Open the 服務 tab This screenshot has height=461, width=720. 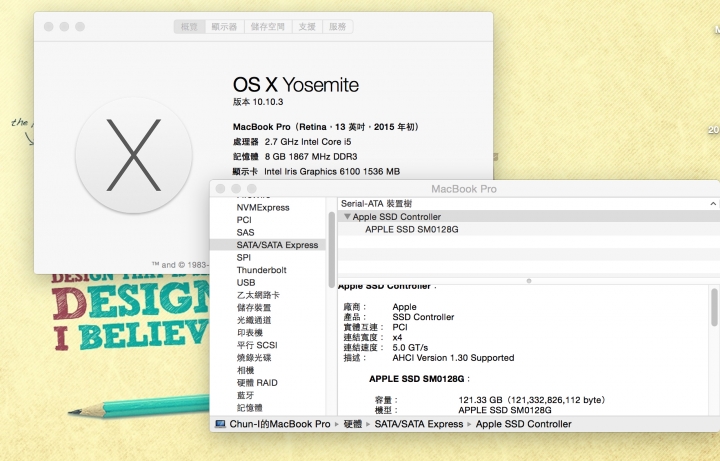tap(338, 27)
